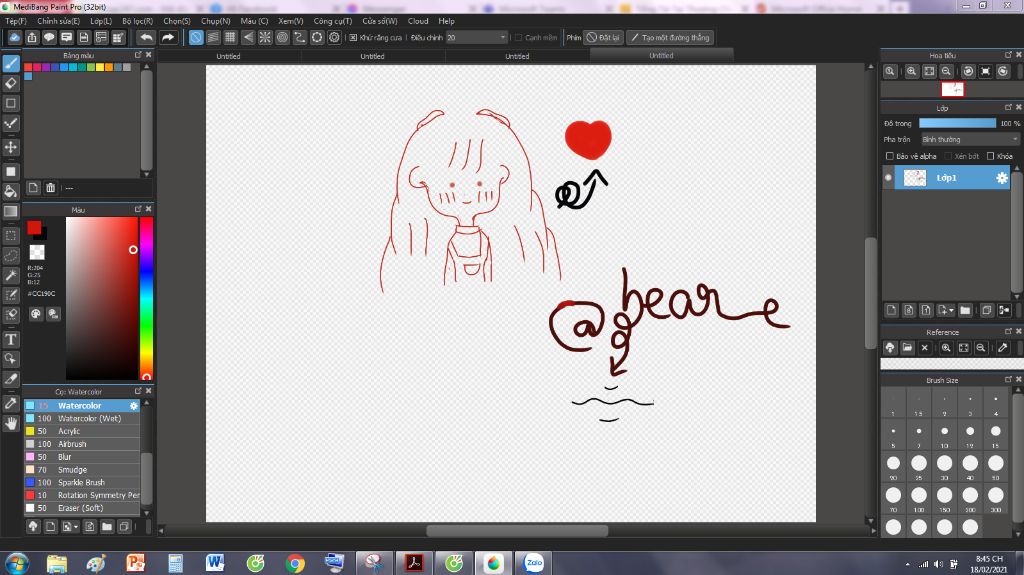Enable the radial snap icon

point(264,37)
